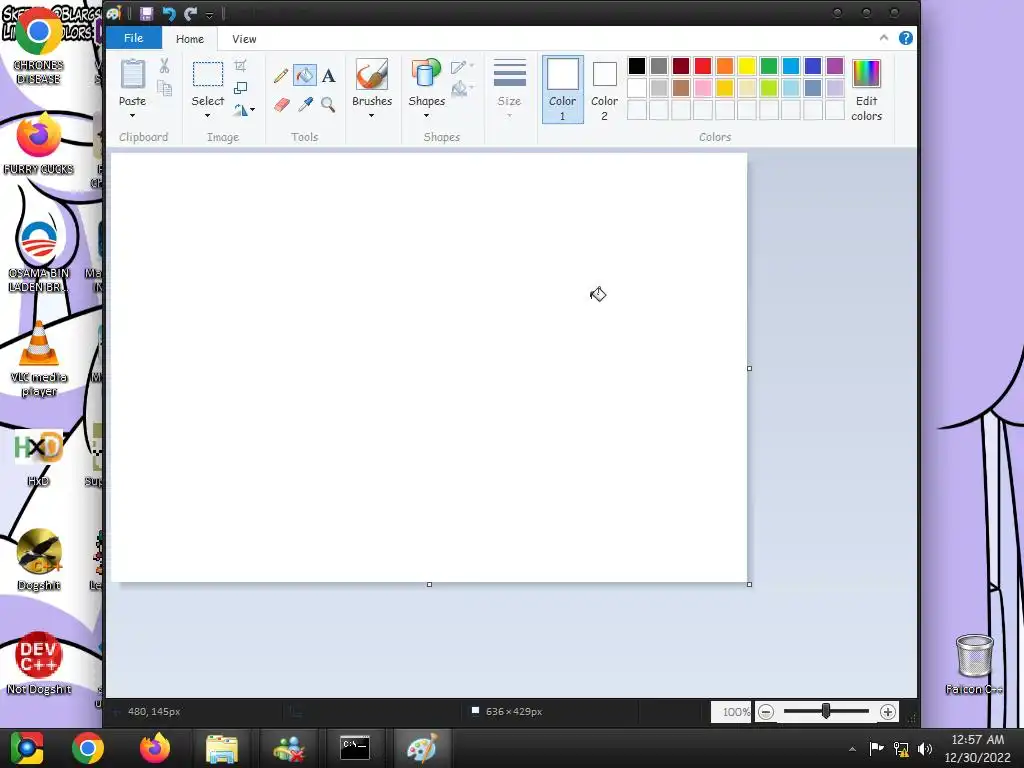Screen dimensions: 1024x768
Task: Show hidden tray icons arrow
Action: pyautogui.click(x=852, y=749)
